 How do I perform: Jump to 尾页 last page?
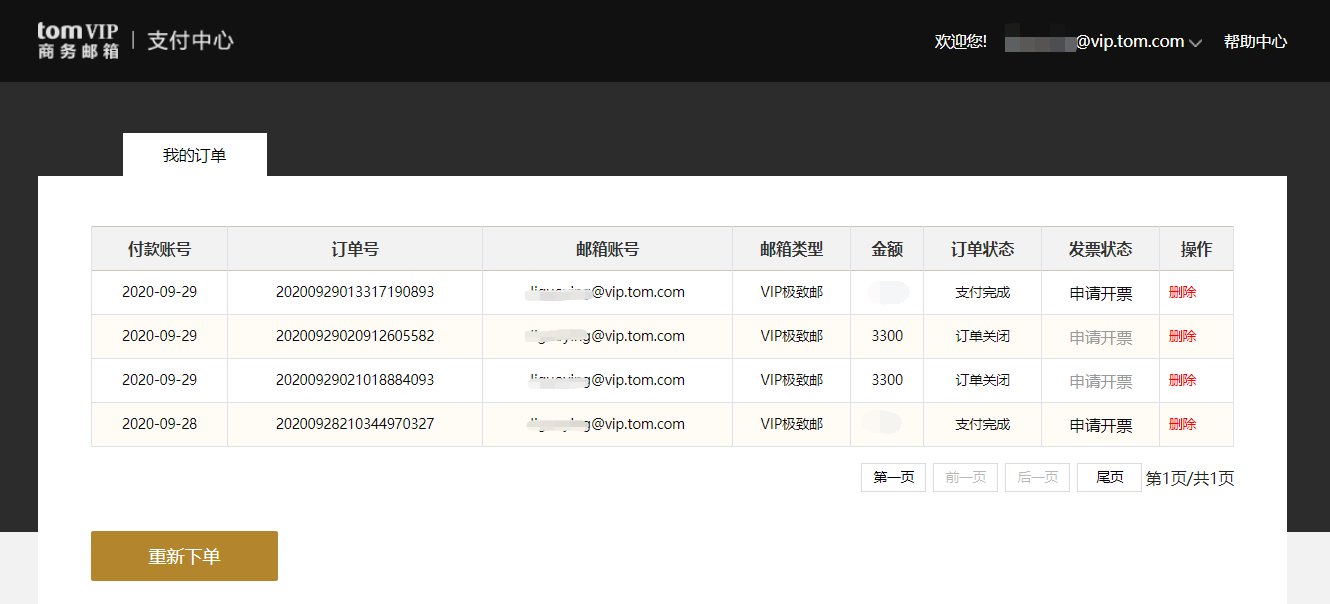click(1109, 478)
